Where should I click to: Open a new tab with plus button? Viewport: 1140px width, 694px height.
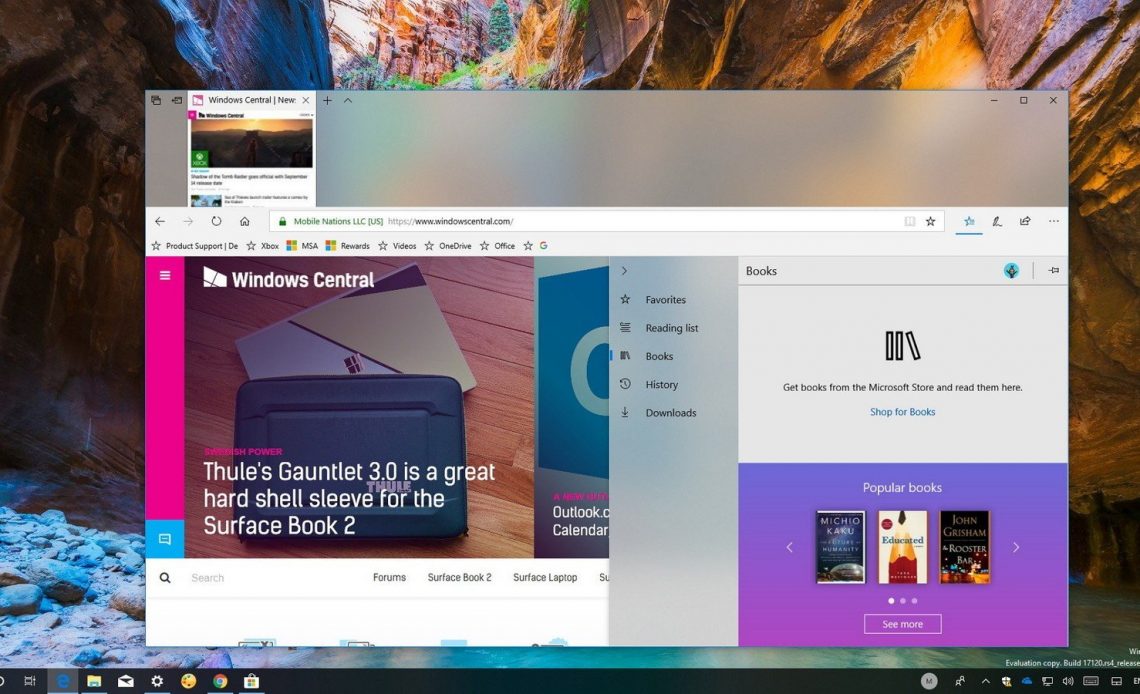coord(327,100)
